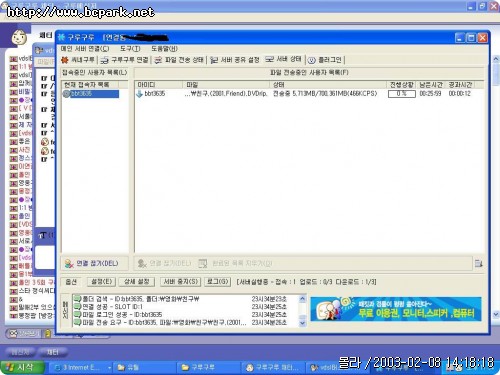
Task: Click the 구루구루 folder taskbar button
Action: [x=209, y=367]
